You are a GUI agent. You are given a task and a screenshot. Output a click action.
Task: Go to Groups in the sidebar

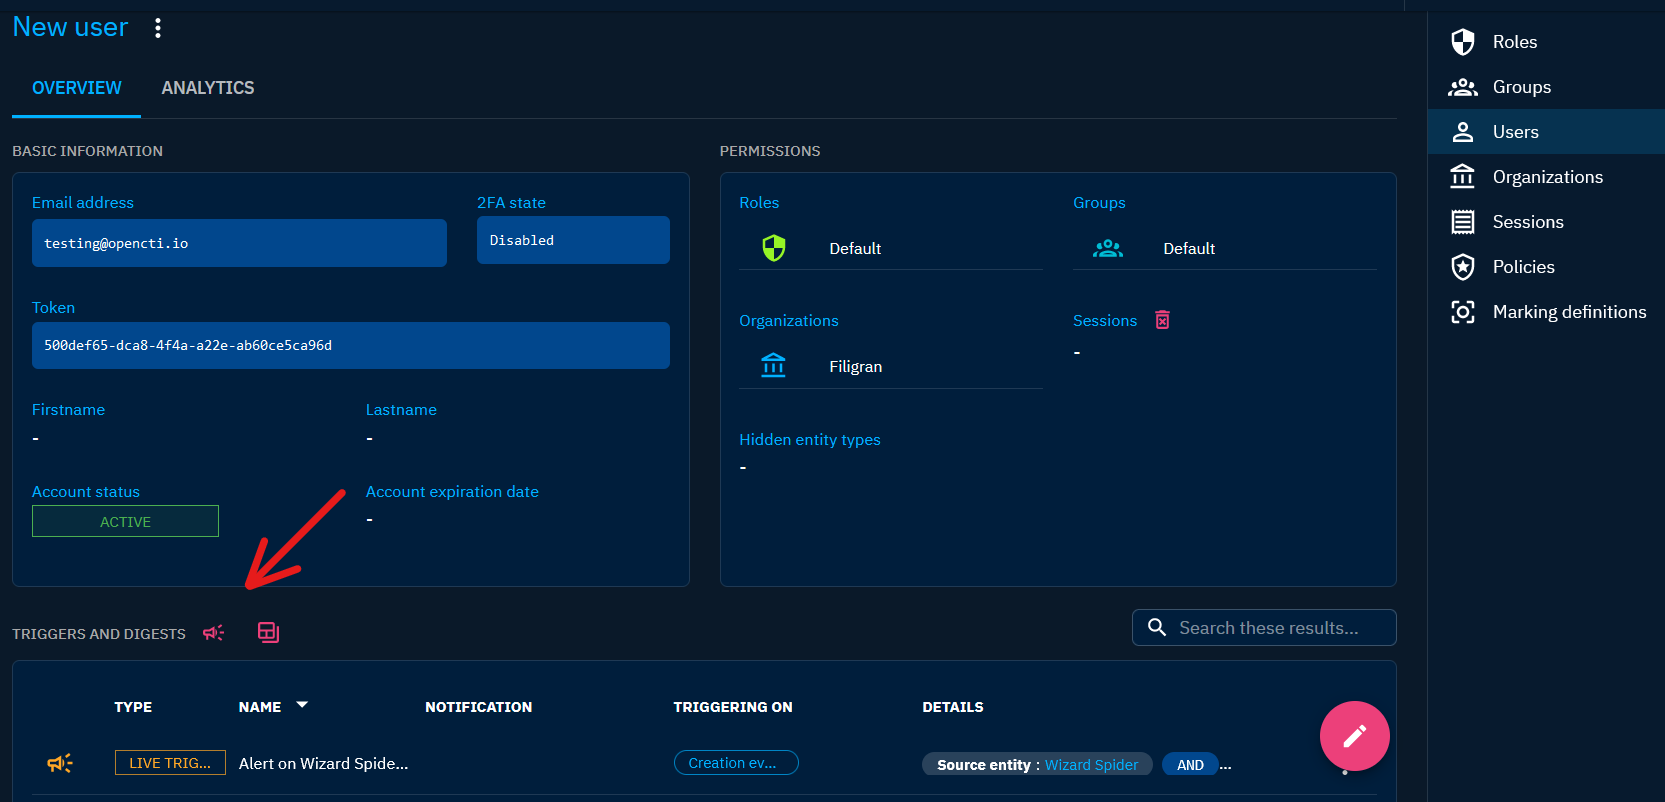[1521, 87]
